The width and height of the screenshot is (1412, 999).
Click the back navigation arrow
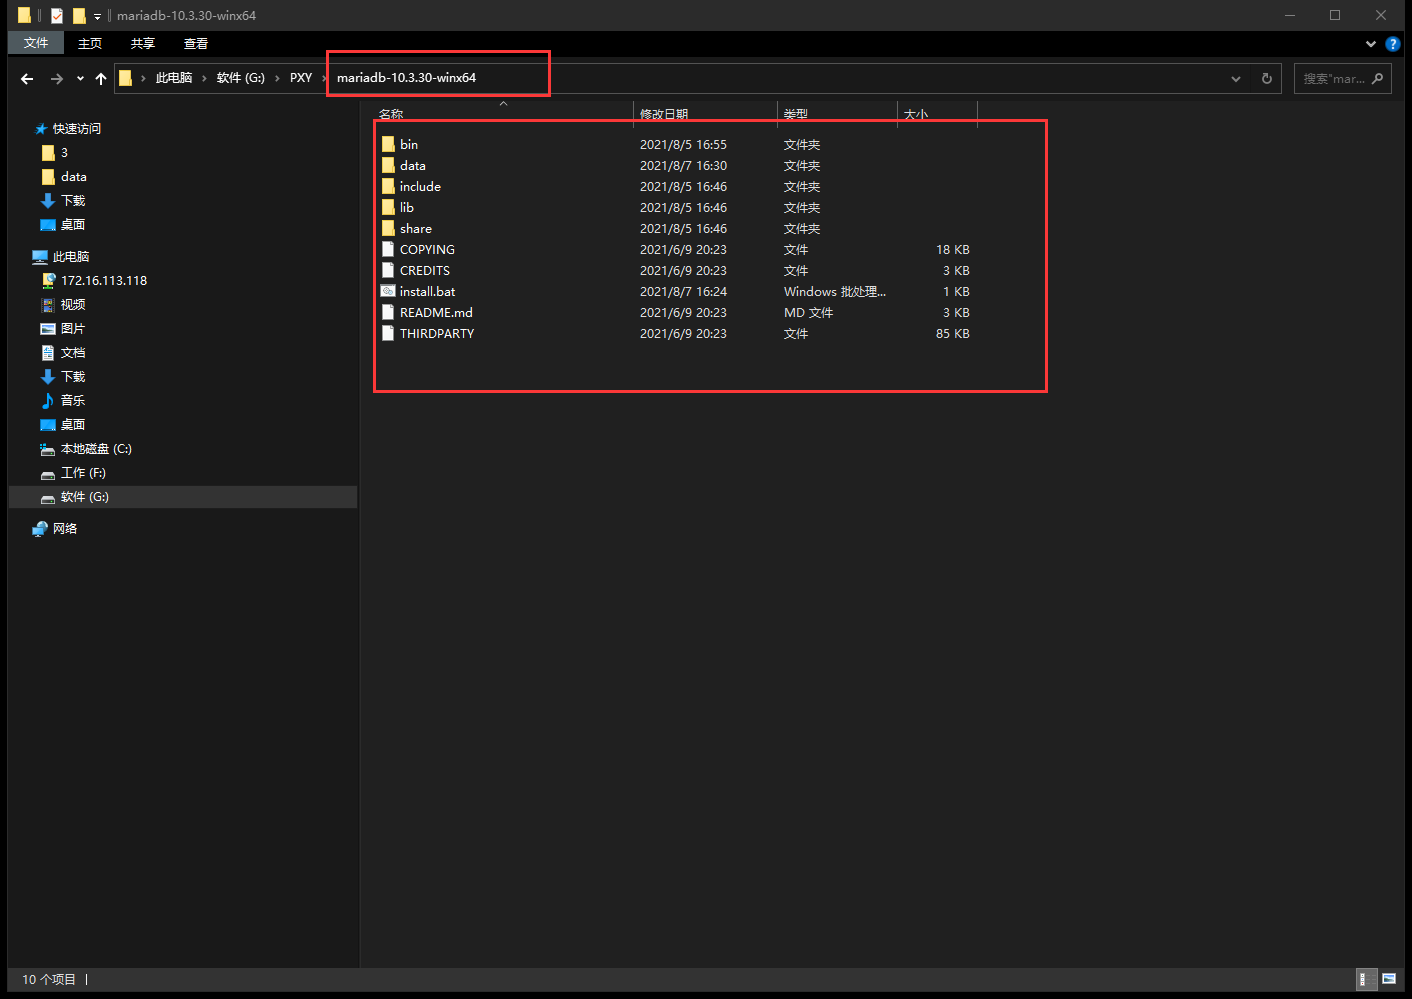pyautogui.click(x=27, y=78)
